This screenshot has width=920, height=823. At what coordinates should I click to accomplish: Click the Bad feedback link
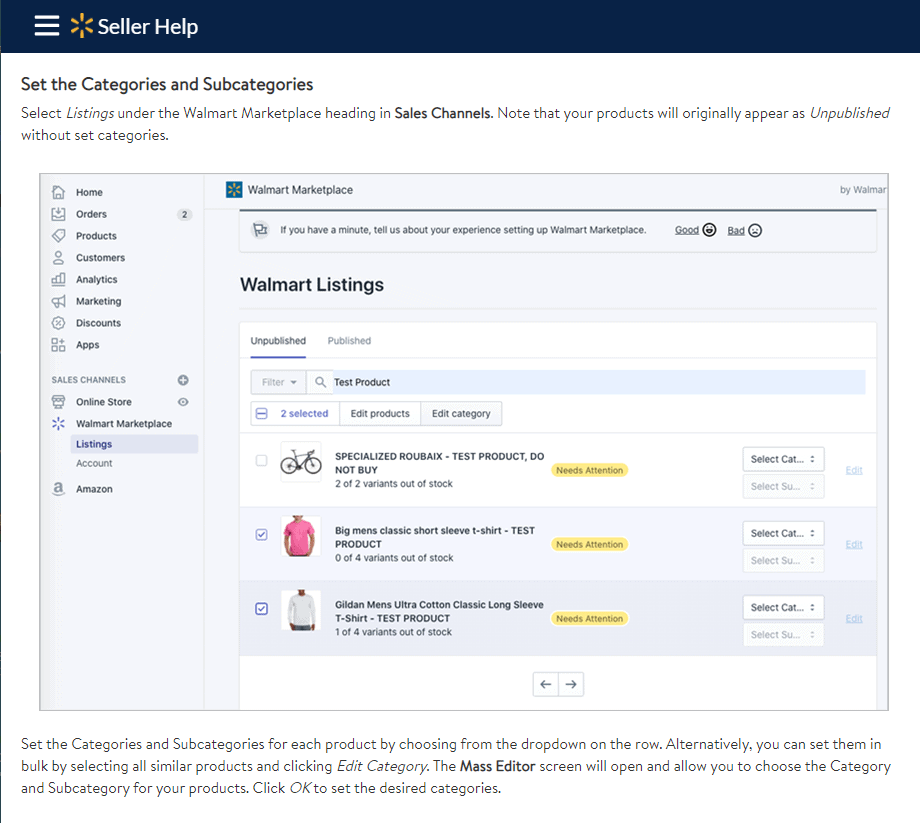tap(736, 231)
